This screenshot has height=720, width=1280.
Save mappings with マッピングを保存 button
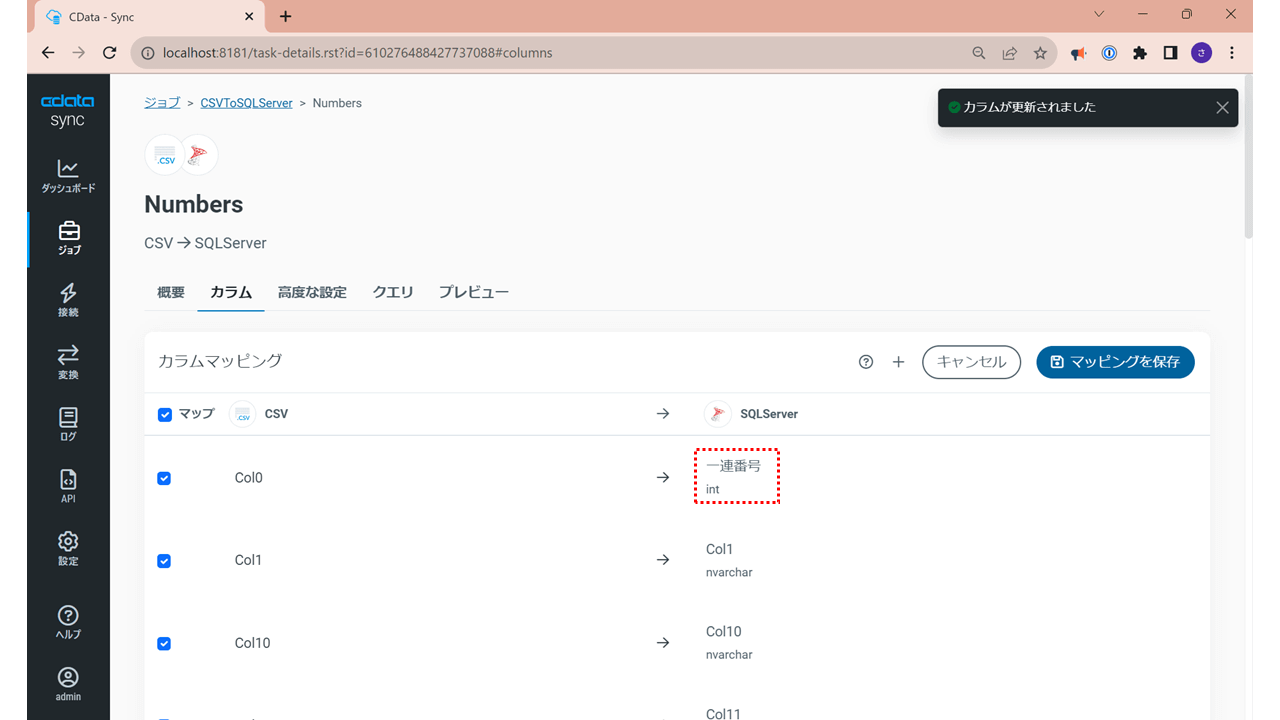(x=1115, y=362)
